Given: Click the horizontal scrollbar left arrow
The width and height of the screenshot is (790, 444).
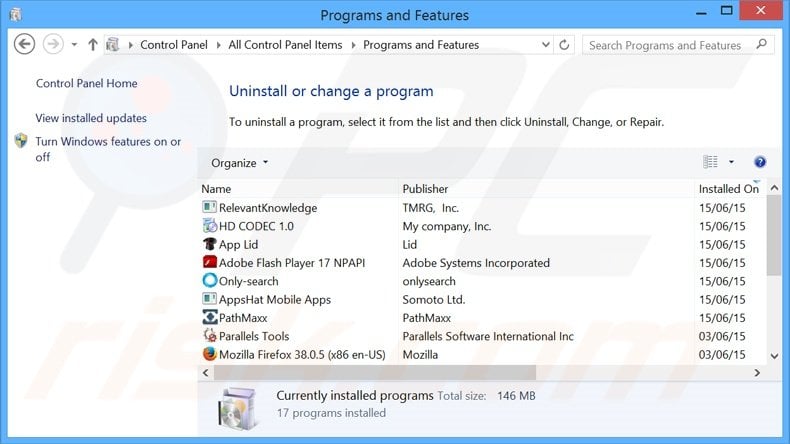Looking at the screenshot, I should (x=206, y=372).
